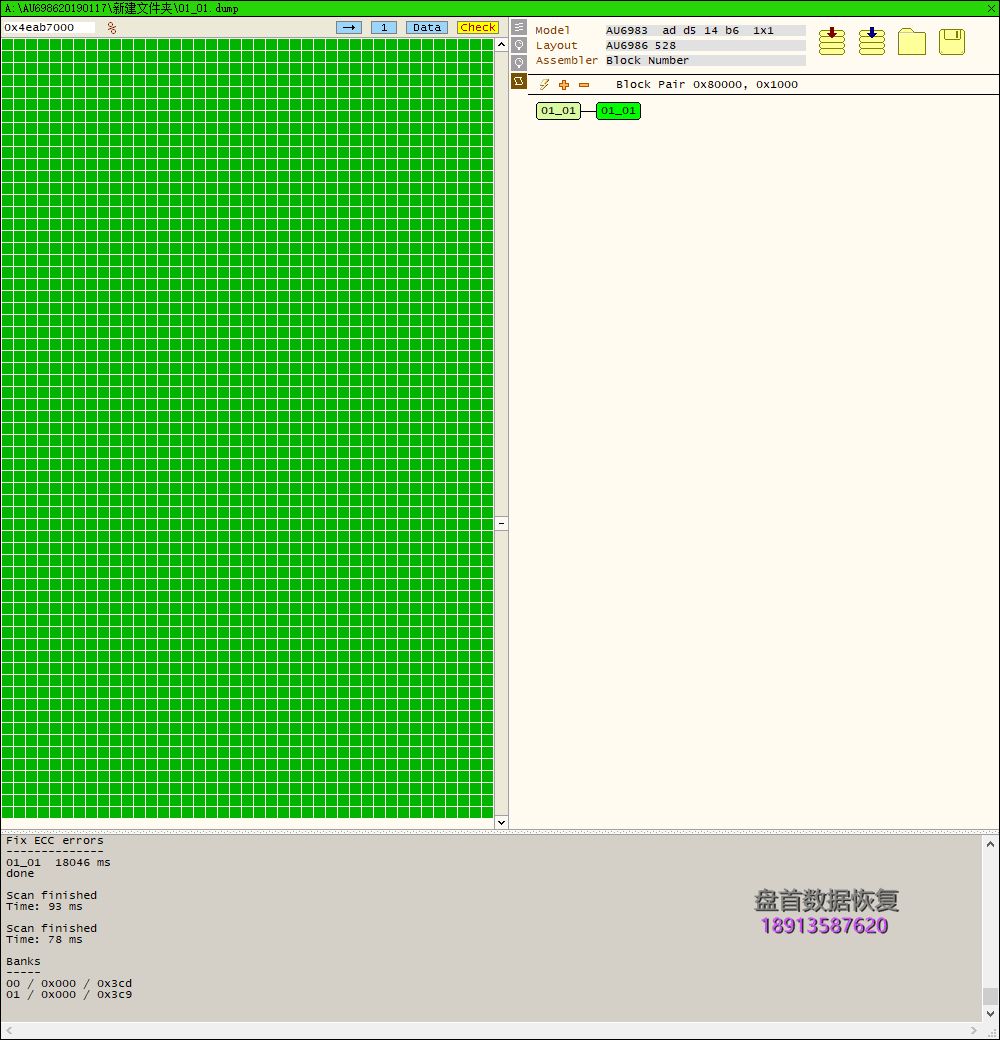Click the orange plus icon
Viewport: 1000px width, 1040px height.
click(x=564, y=84)
